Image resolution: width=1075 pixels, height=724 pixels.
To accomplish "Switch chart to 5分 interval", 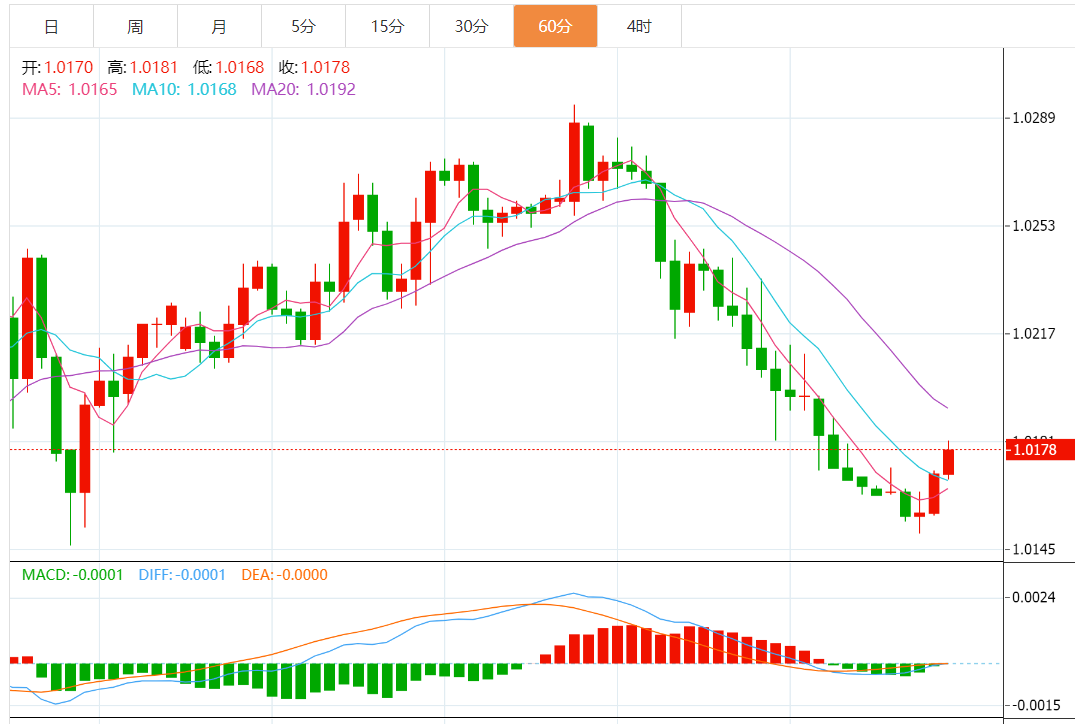I will click(303, 26).
